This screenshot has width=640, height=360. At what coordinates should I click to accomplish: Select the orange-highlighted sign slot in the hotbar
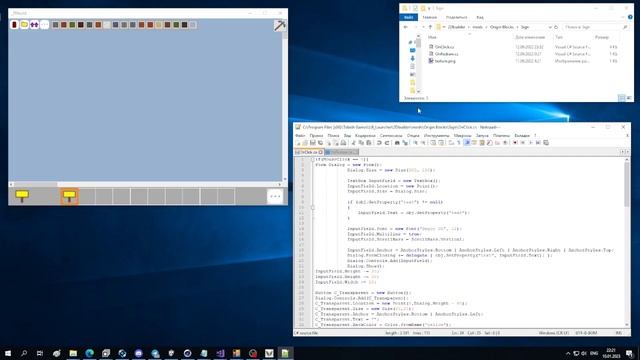point(69,196)
